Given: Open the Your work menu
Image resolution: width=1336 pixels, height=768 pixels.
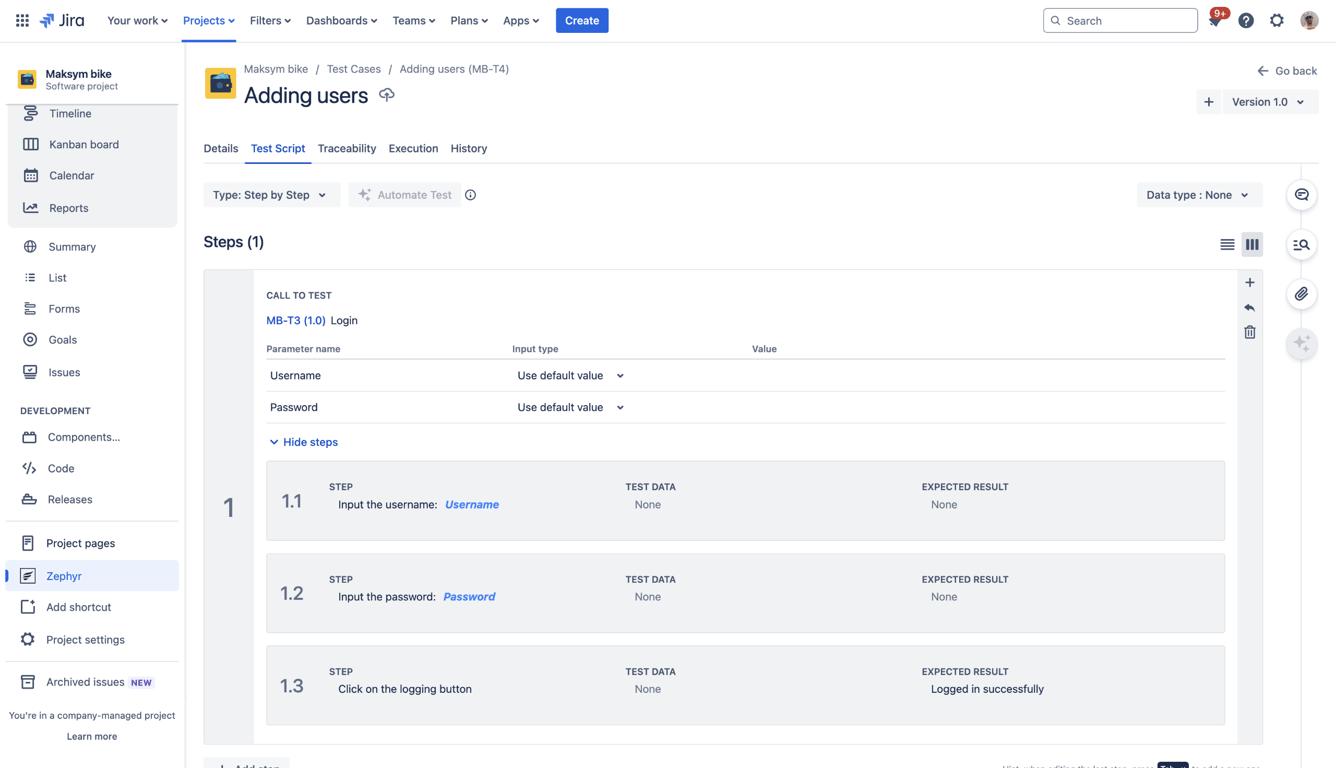Looking at the screenshot, I should click(137, 20).
